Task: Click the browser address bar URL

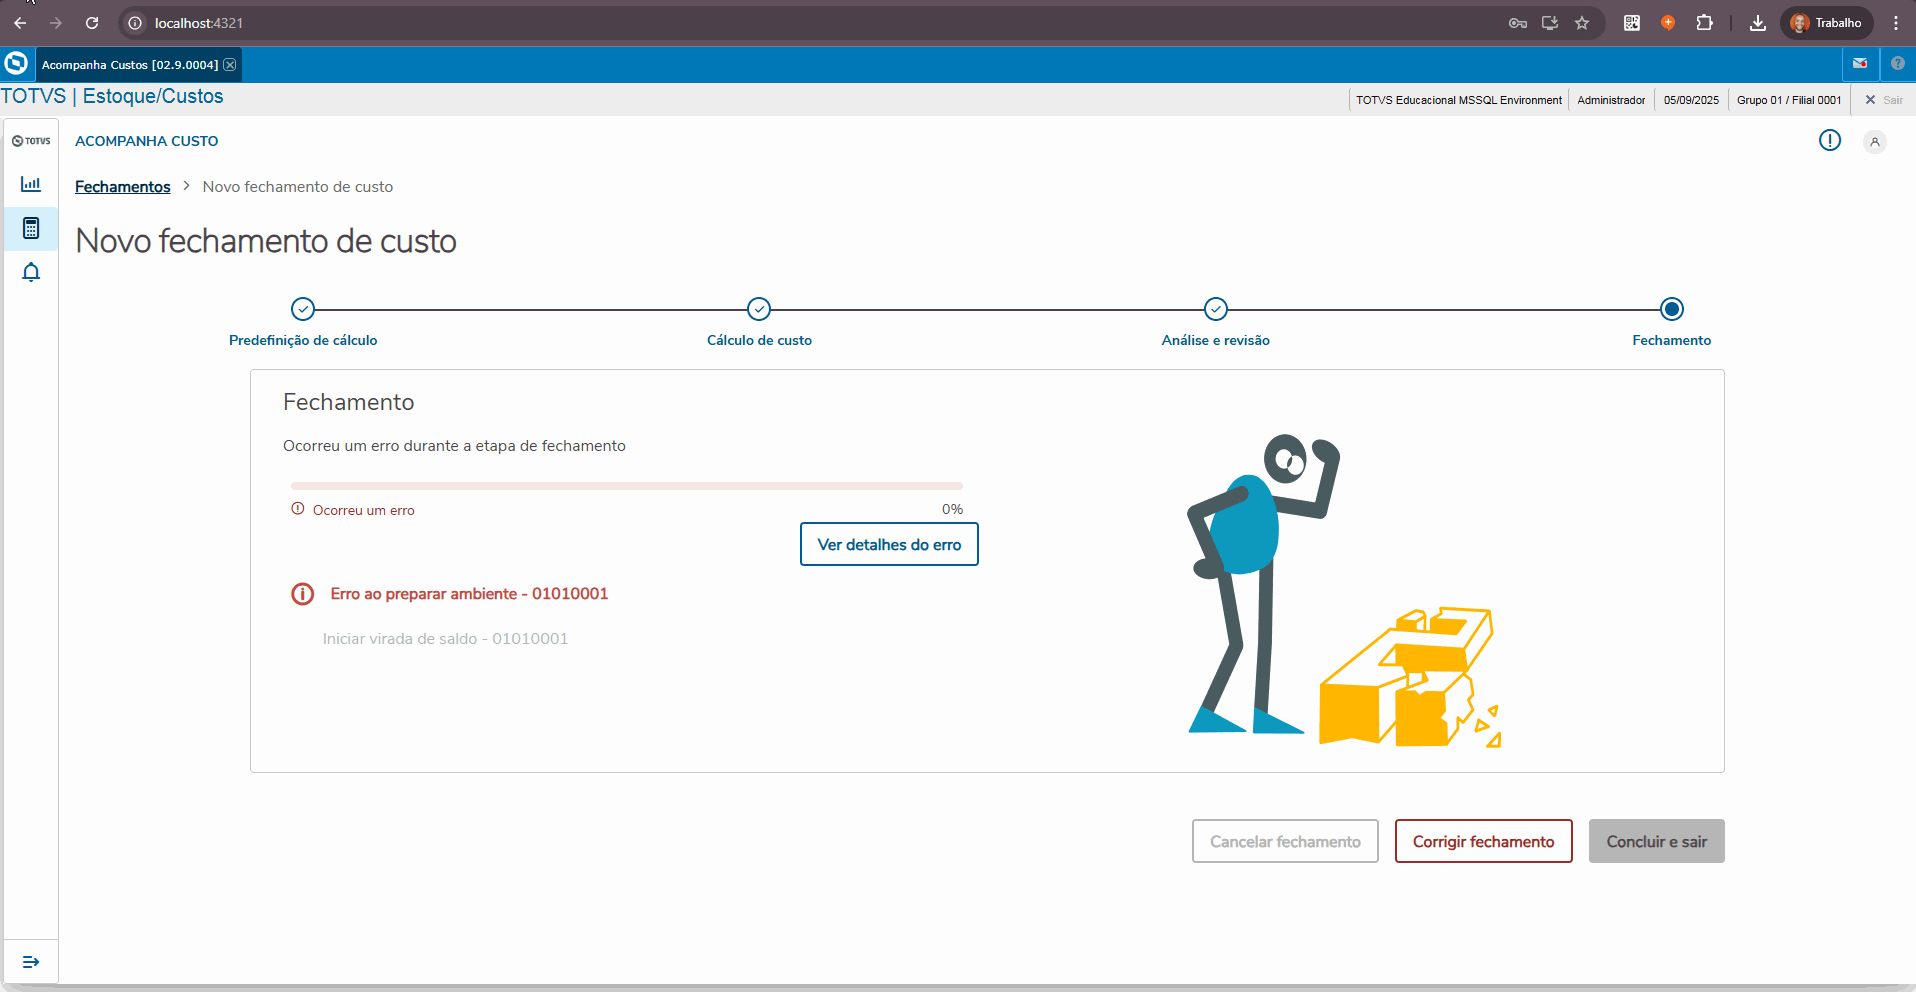Action: click(199, 23)
